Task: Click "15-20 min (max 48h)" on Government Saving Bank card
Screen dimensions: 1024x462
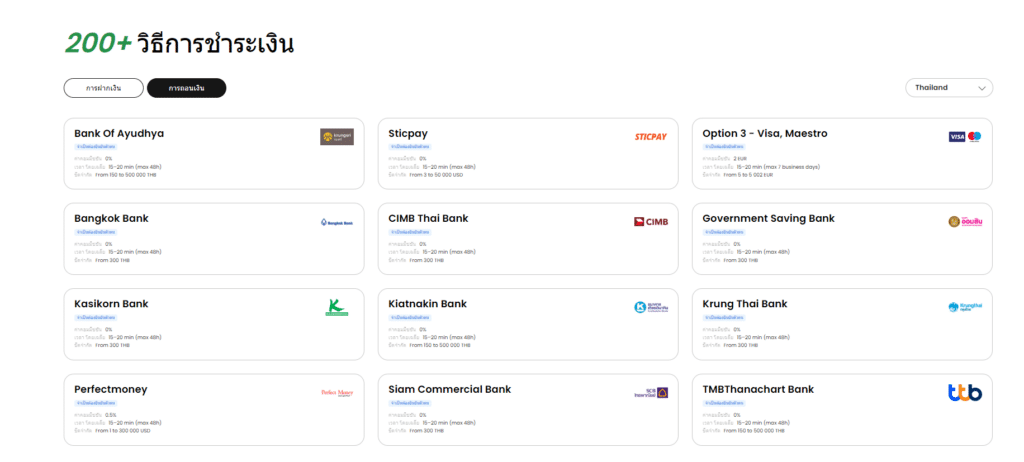Action: (763, 252)
